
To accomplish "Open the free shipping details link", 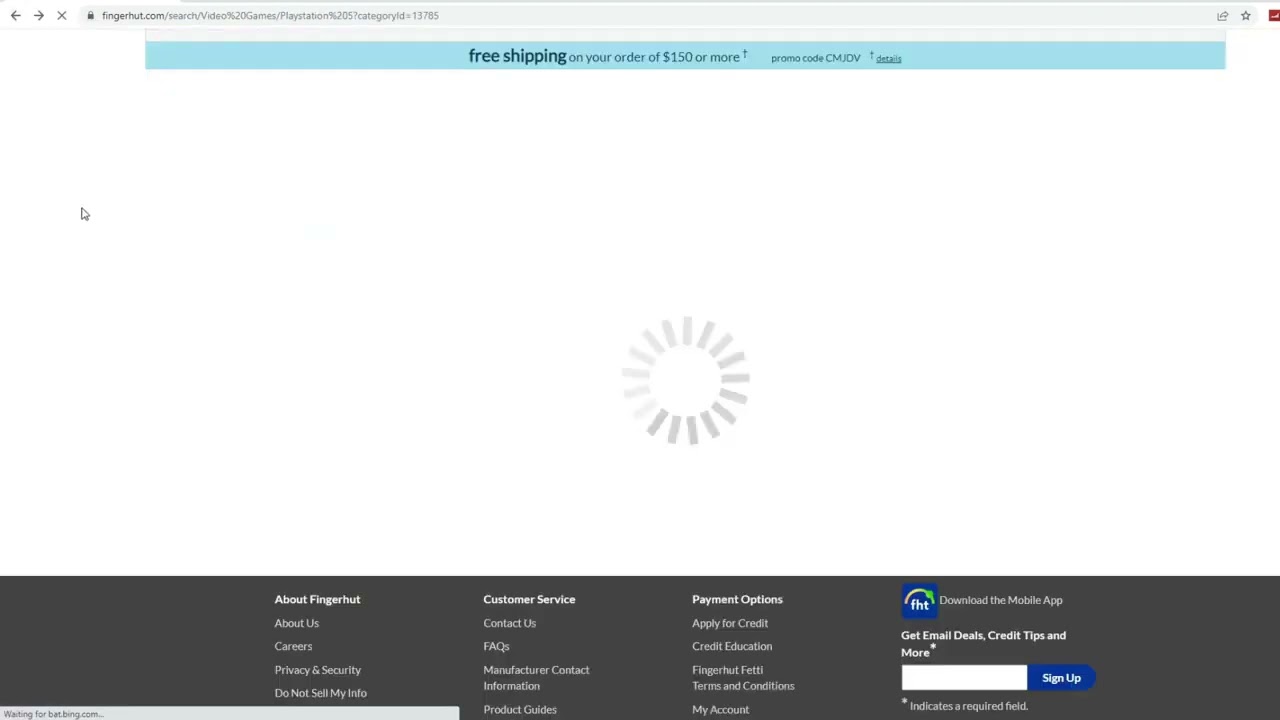I will (x=888, y=58).
